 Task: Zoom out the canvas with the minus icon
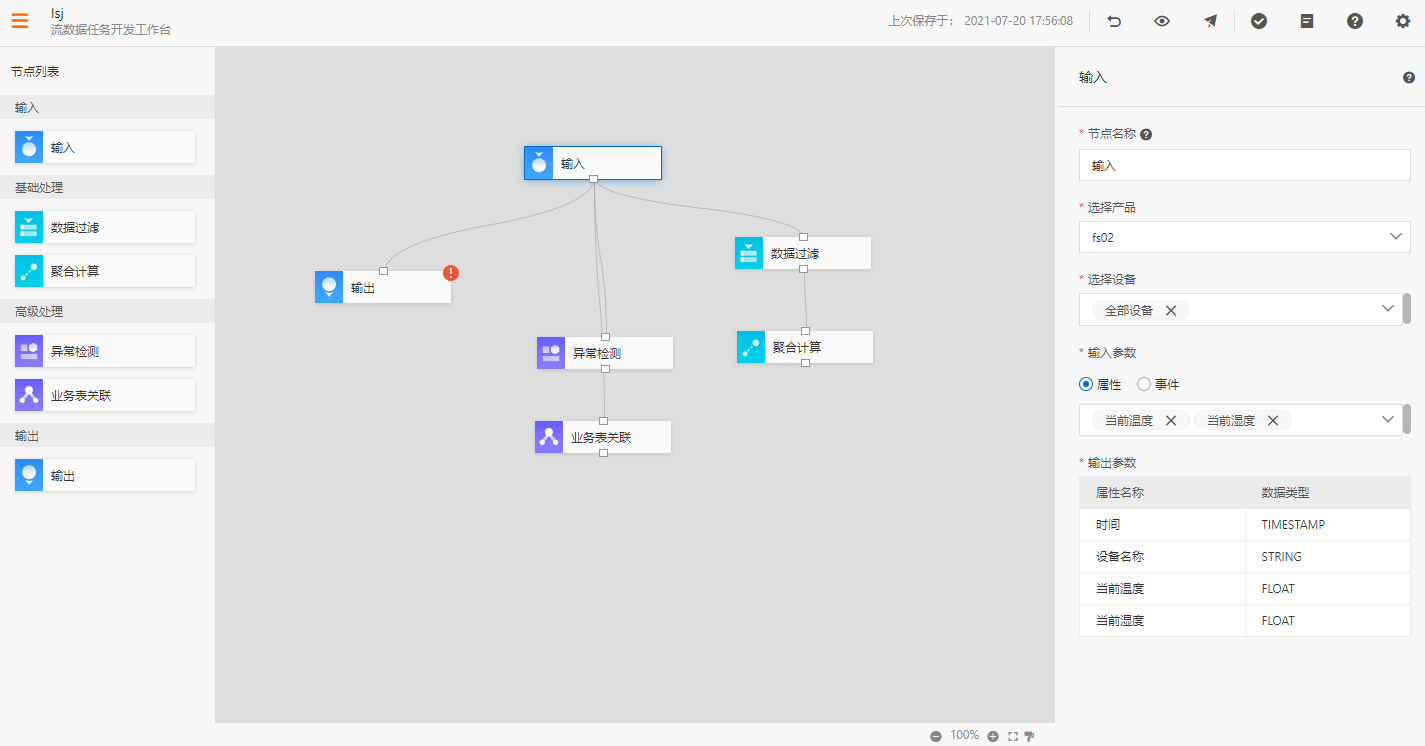point(936,736)
